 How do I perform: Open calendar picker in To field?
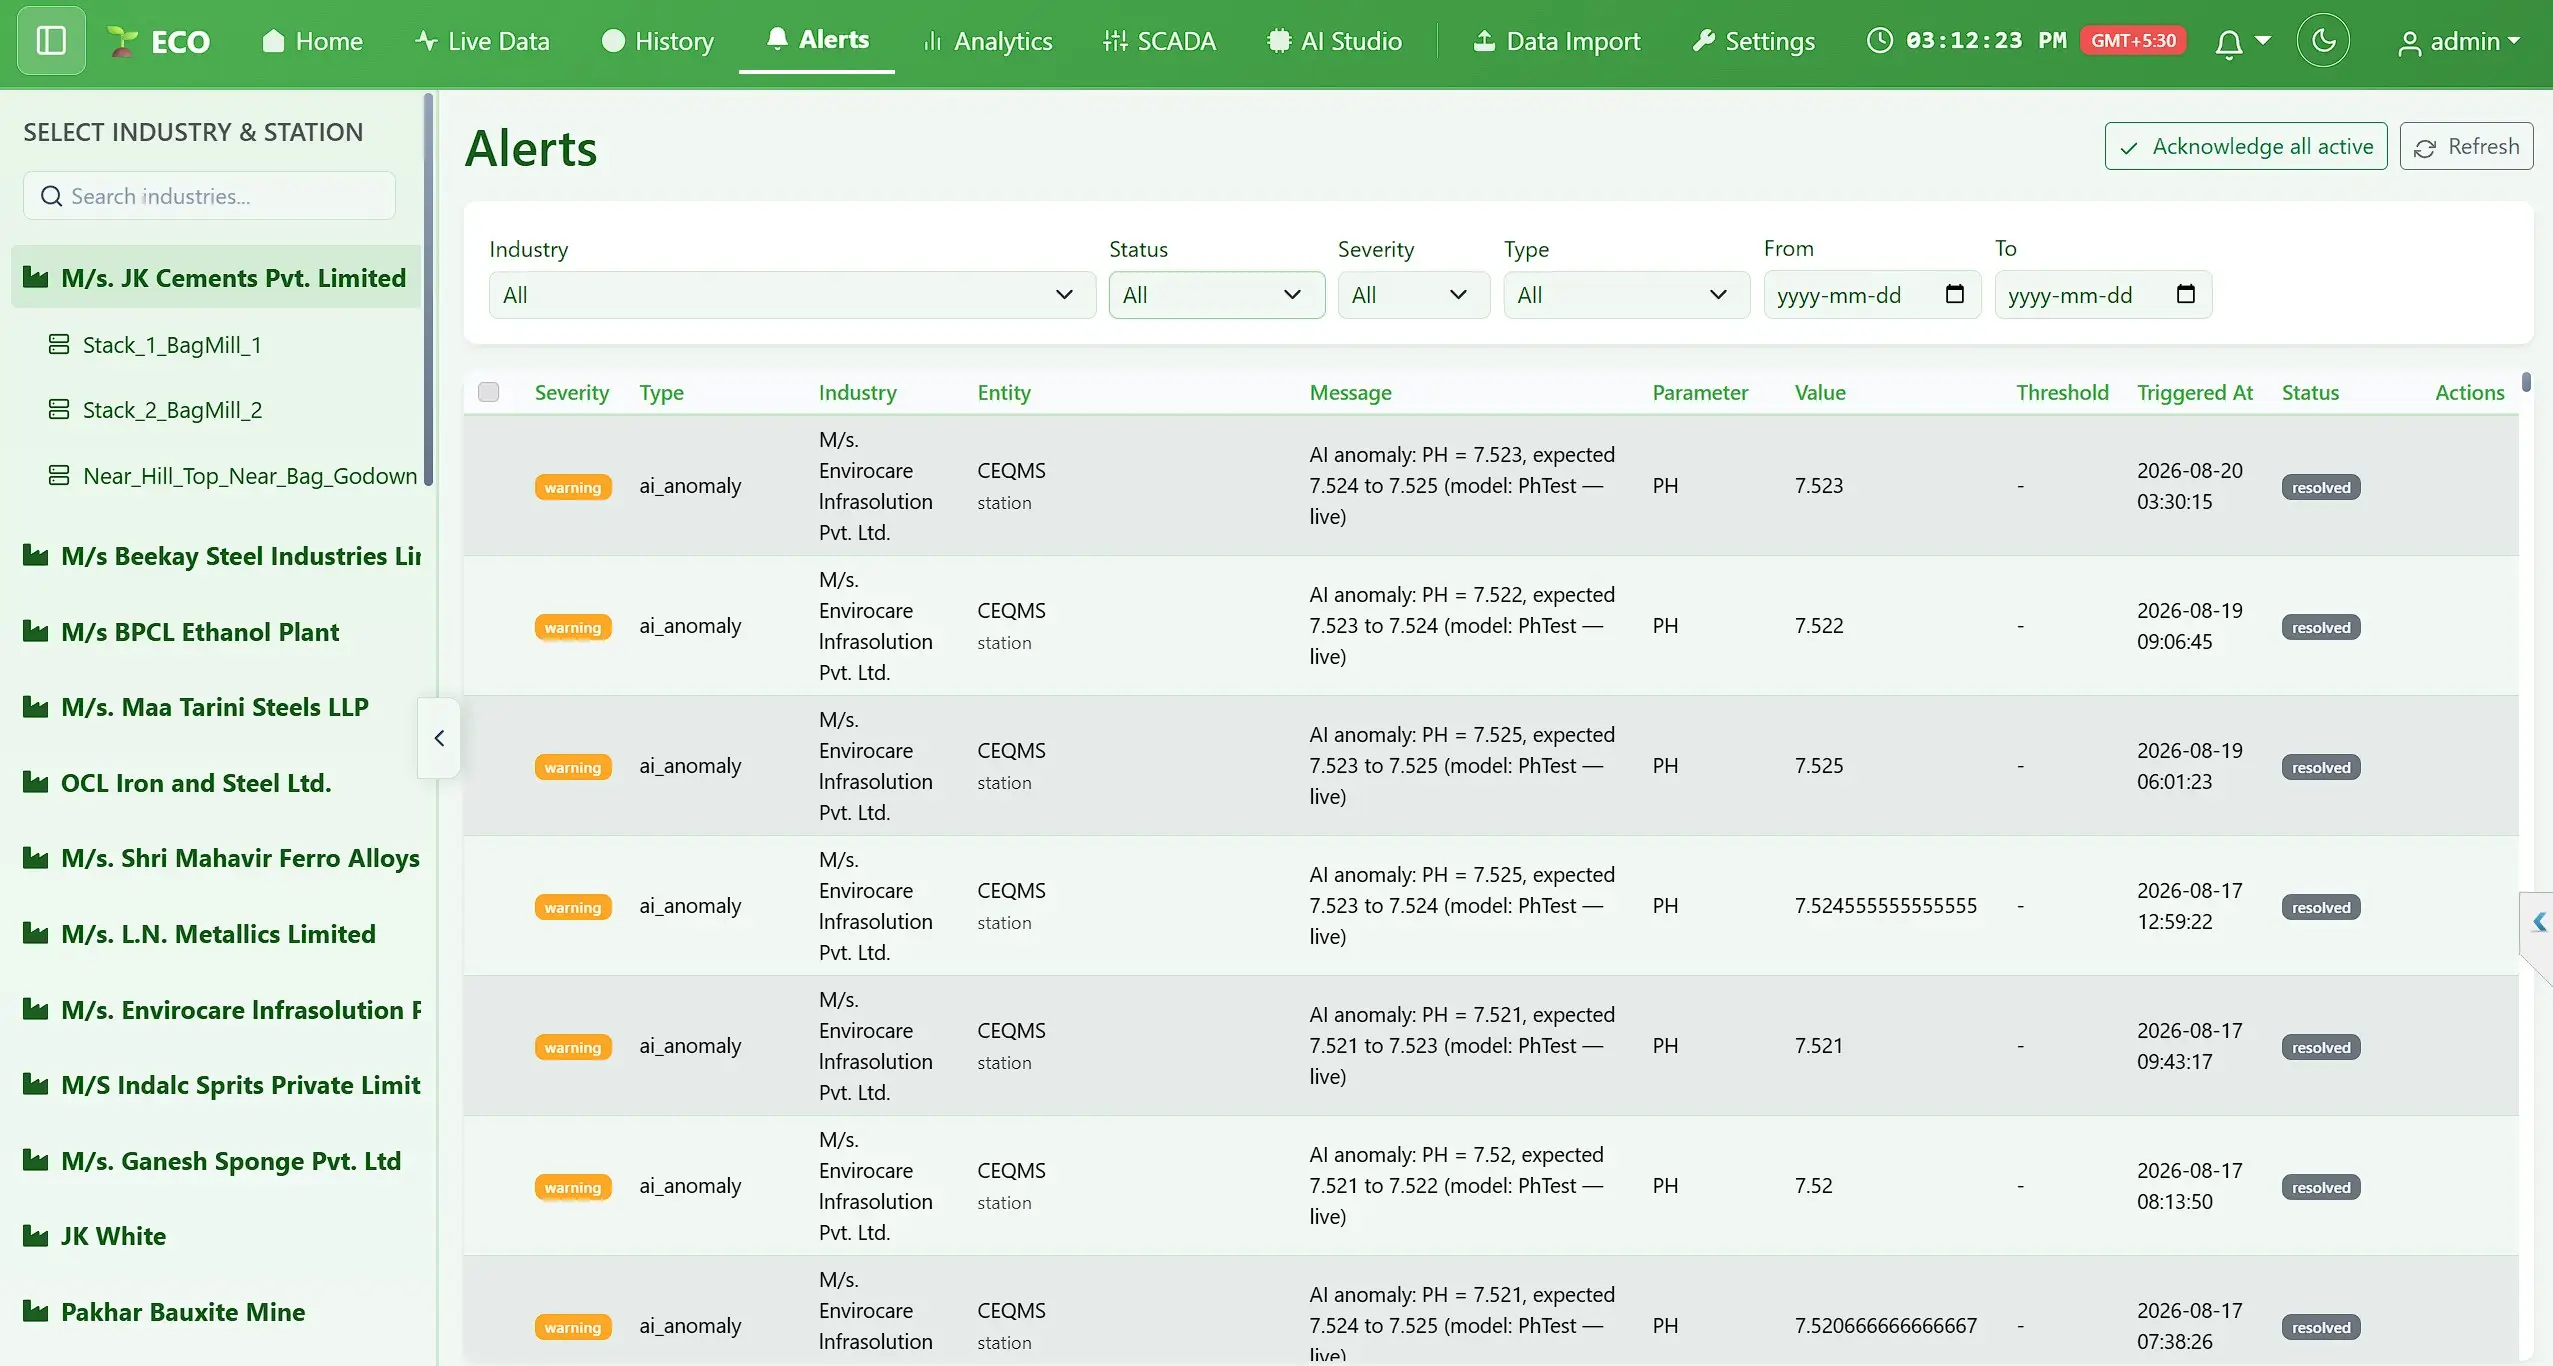[x=2186, y=294]
